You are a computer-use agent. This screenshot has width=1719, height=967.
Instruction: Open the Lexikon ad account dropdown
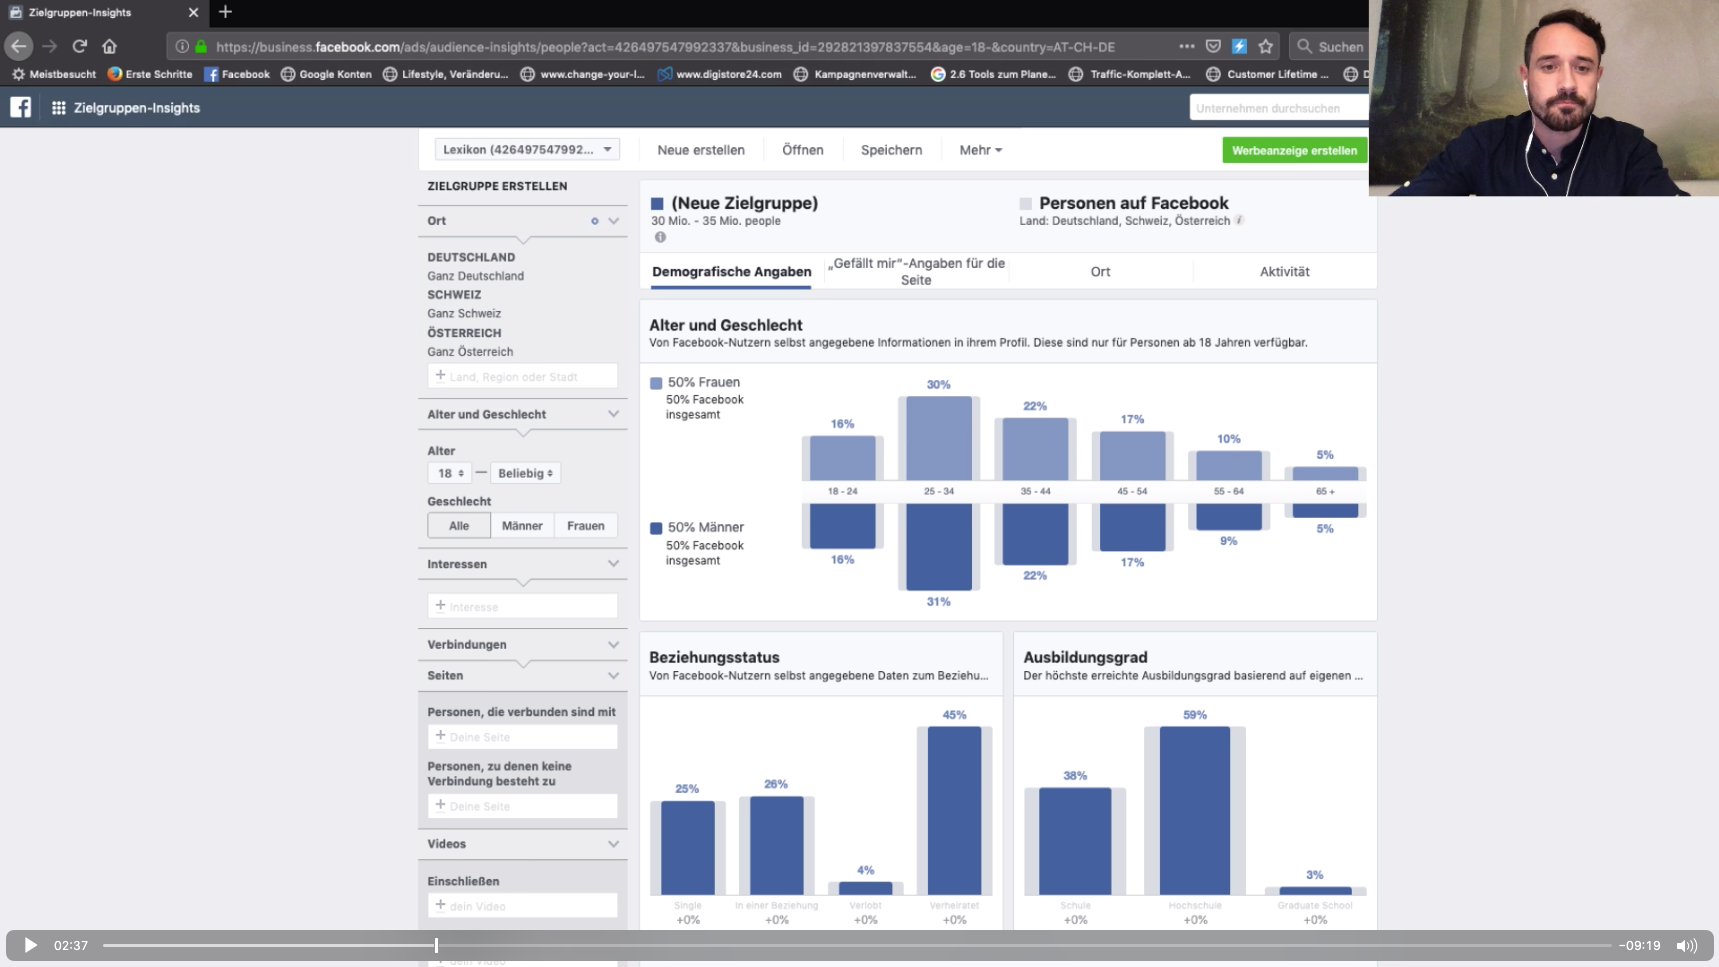point(527,150)
